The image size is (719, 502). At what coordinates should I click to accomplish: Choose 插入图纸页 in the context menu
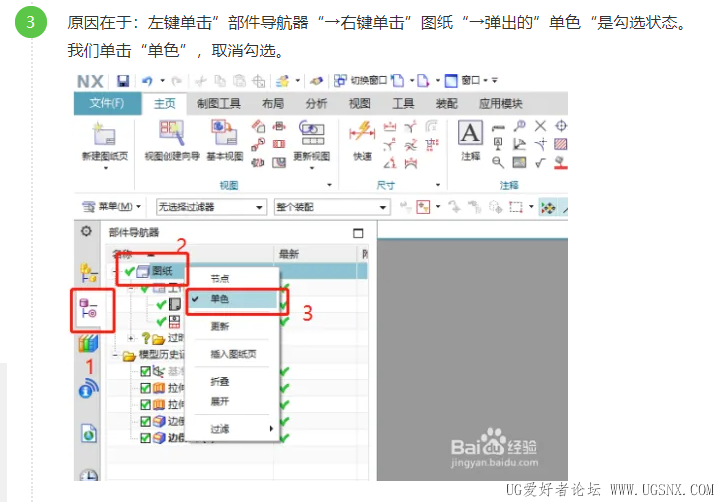233,354
